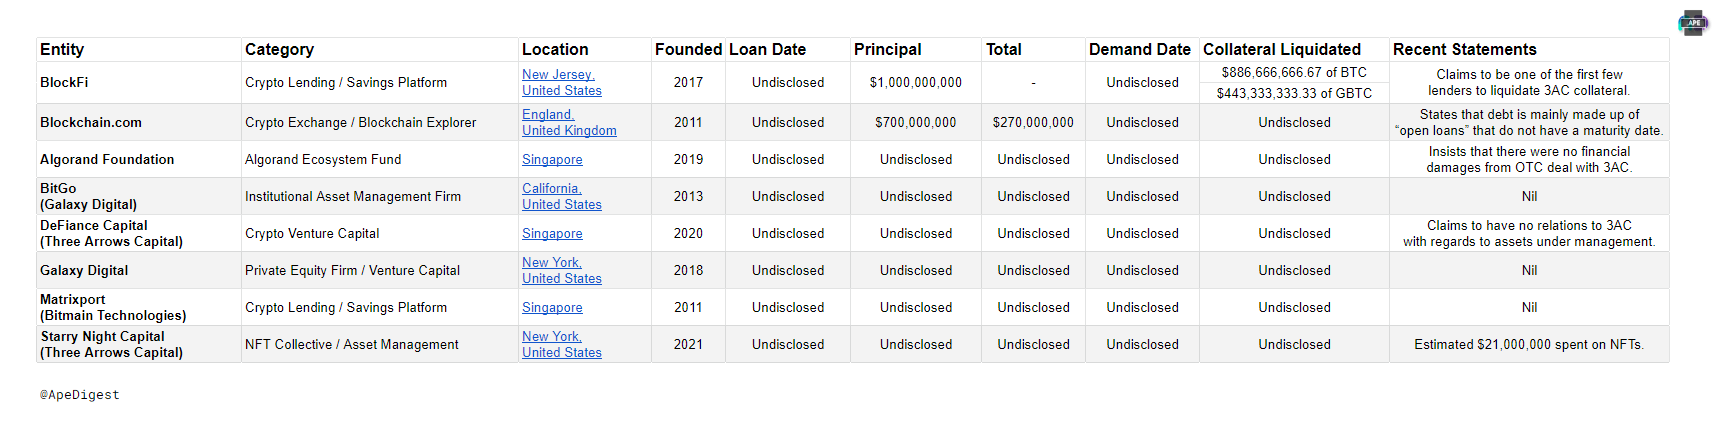
Task: Select the Estimated $21,000,000 spent on NFTs cell
Action: tap(1528, 344)
